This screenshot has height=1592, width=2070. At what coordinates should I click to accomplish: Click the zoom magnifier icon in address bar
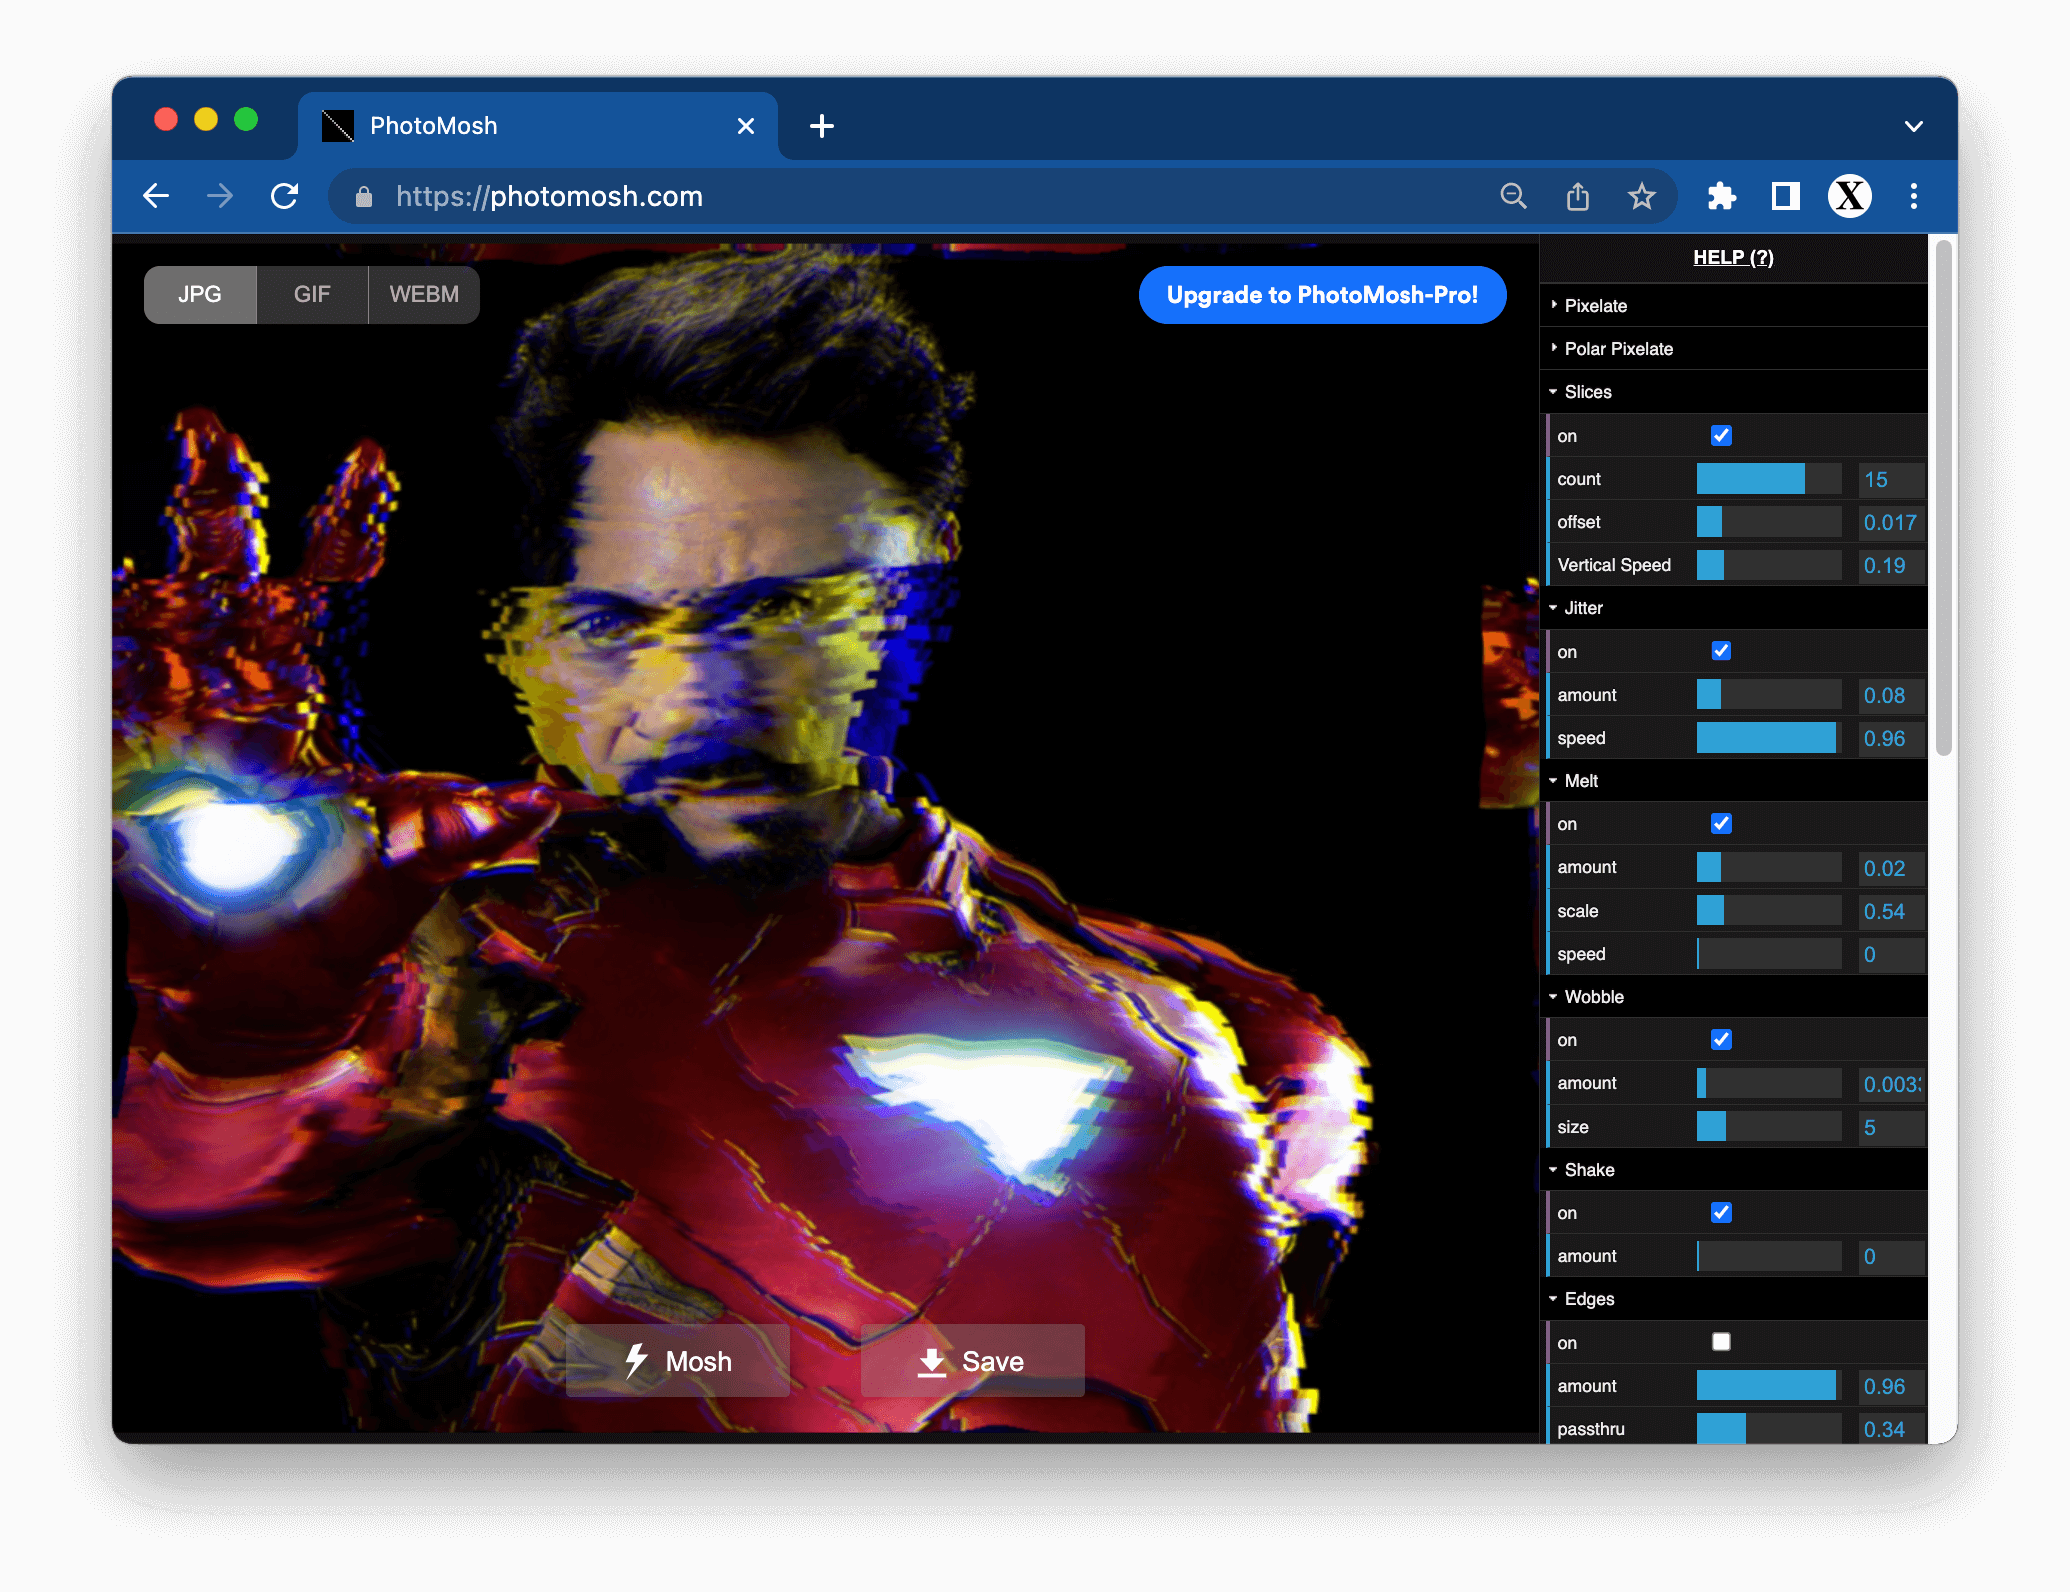[x=1514, y=196]
